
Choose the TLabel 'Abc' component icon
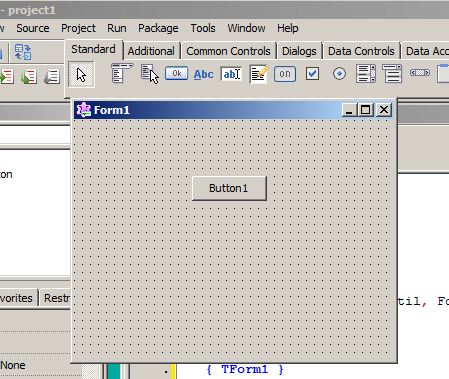click(x=204, y=74)
